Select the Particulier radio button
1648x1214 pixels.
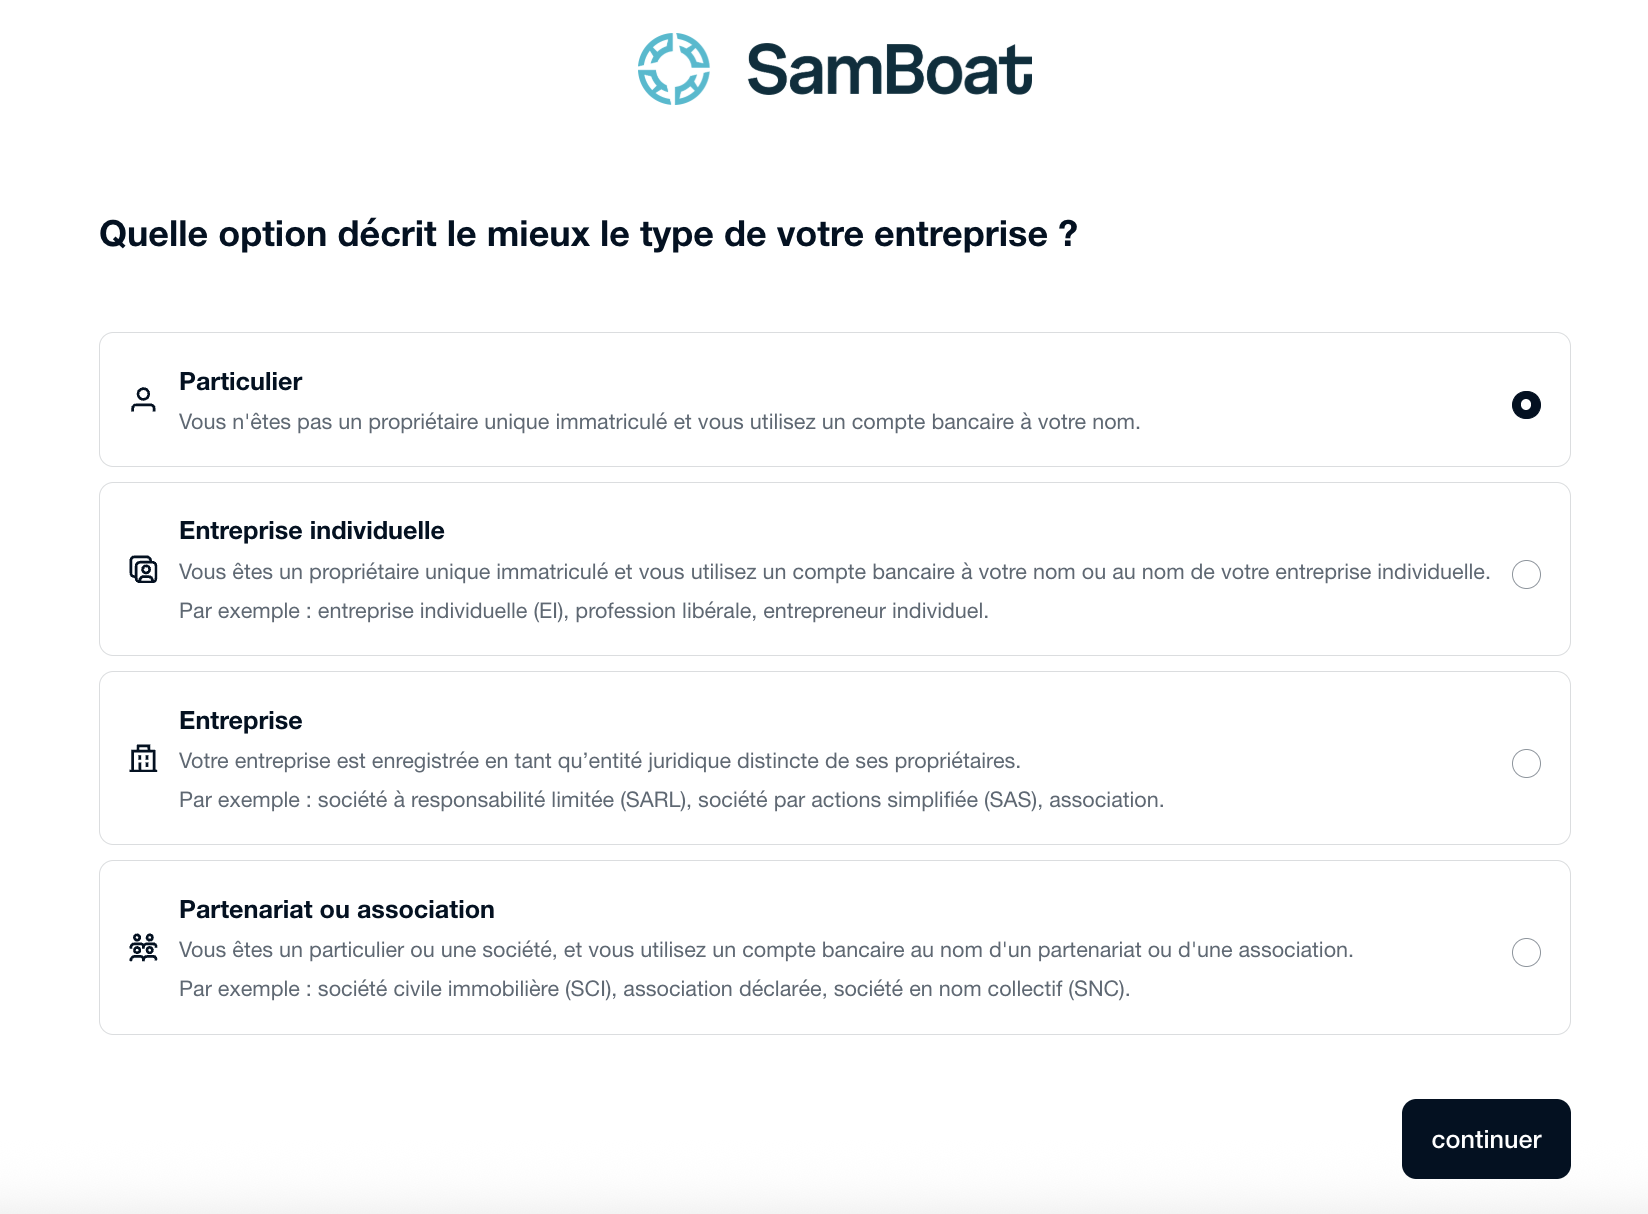pos(1526,405)
